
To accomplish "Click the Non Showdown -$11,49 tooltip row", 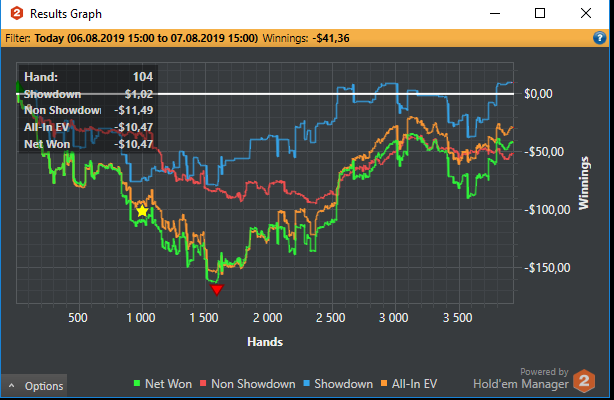I will click(x=88, y=110).
